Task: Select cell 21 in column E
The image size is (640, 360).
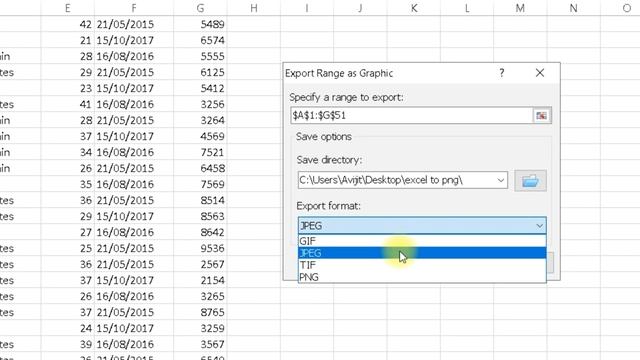Action: click(67, 40)
